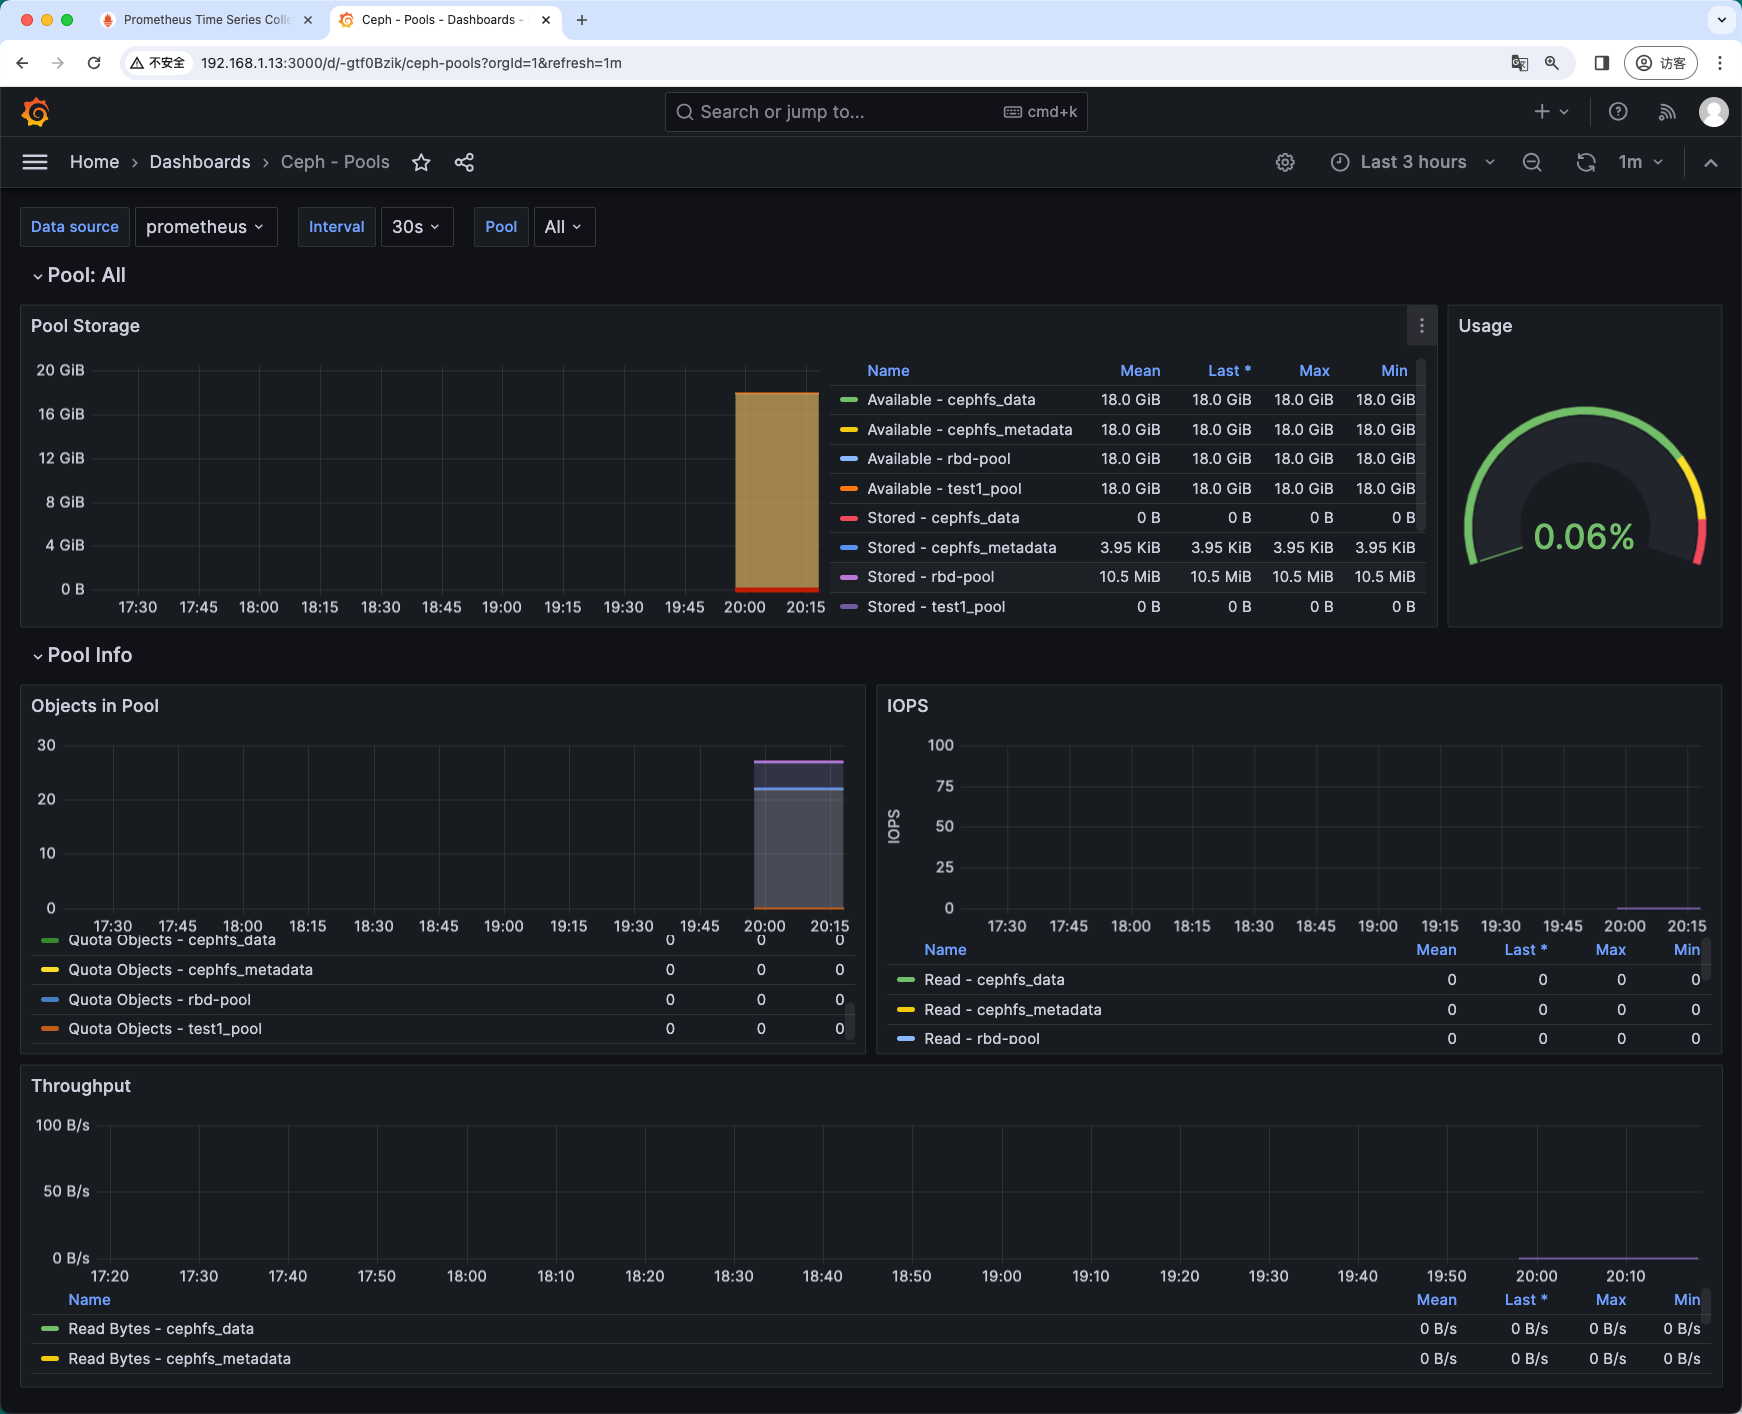The width and height of the screenshot is (1742, 1414).
Task: Open the Chrome three-dot menu
Action: pos(1720,63)
